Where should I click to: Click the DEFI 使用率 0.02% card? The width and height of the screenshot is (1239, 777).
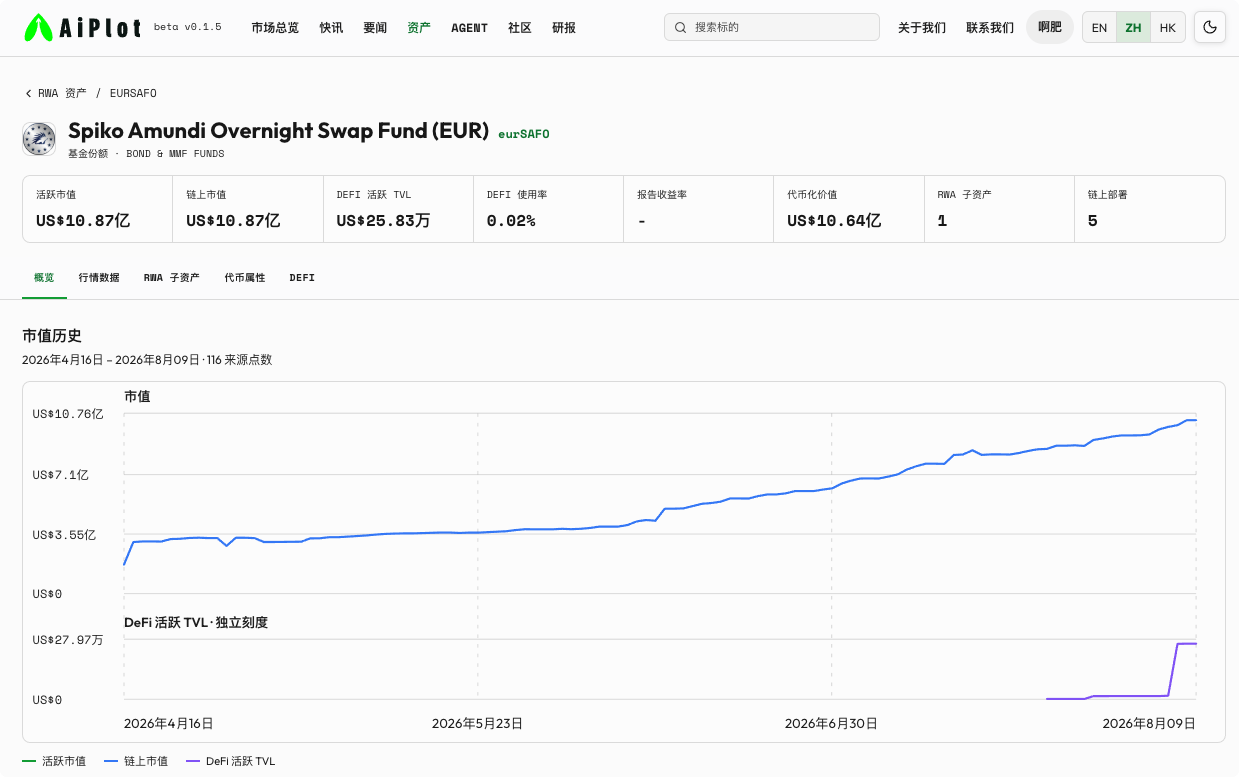548,209
